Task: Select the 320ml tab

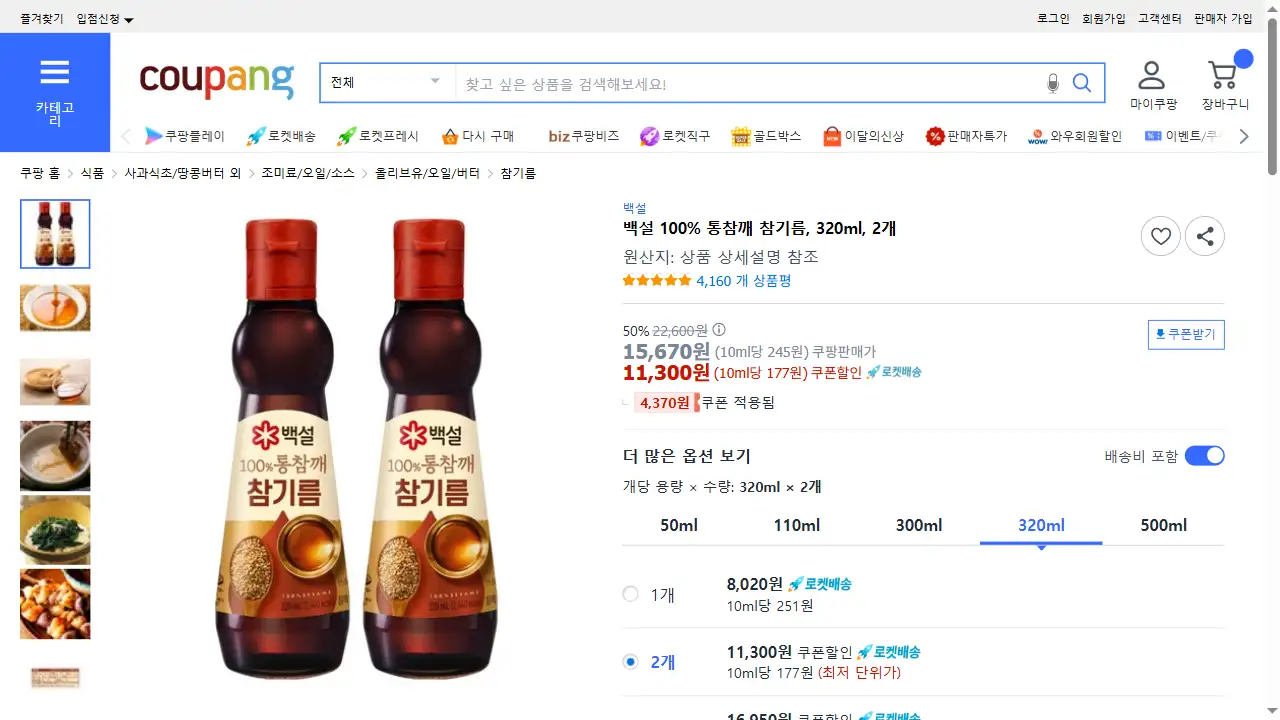Action: (x=1041, y=525)
